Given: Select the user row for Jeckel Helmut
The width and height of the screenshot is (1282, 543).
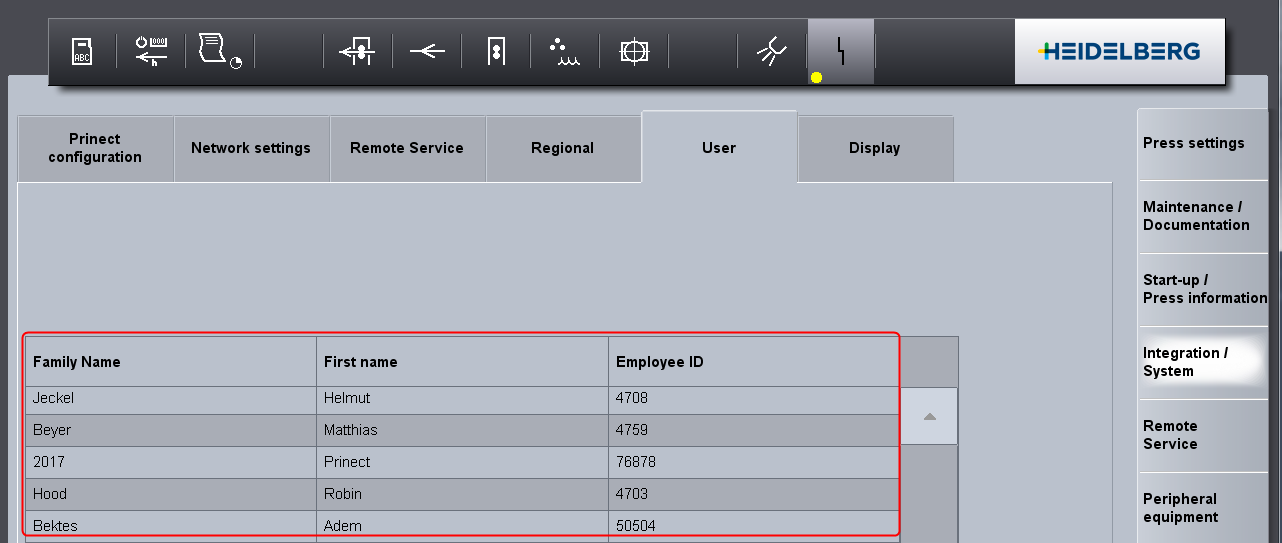Looking at the screenshot, I should 460,398.
